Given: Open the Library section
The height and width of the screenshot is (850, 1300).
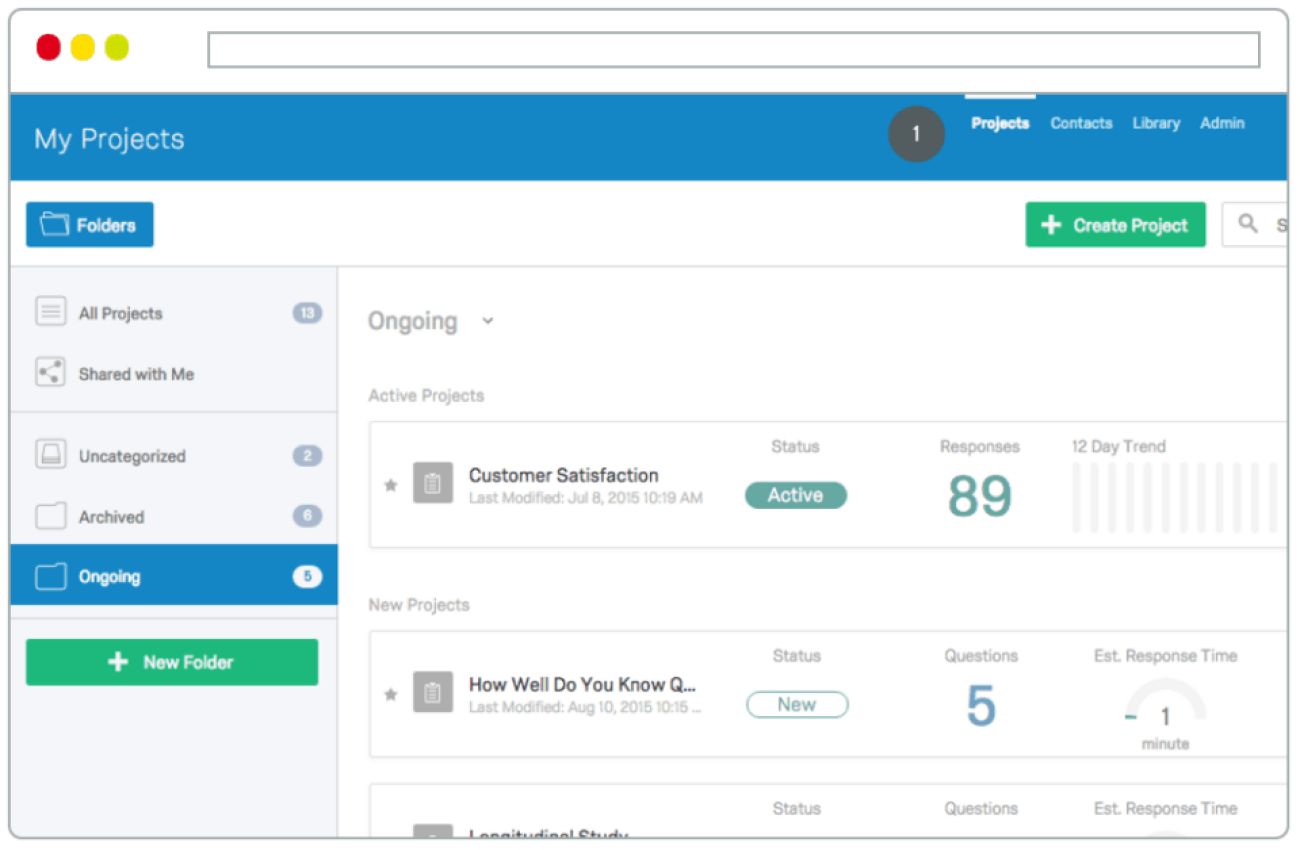Looking at the screenshot, I should click(1156, 123).
